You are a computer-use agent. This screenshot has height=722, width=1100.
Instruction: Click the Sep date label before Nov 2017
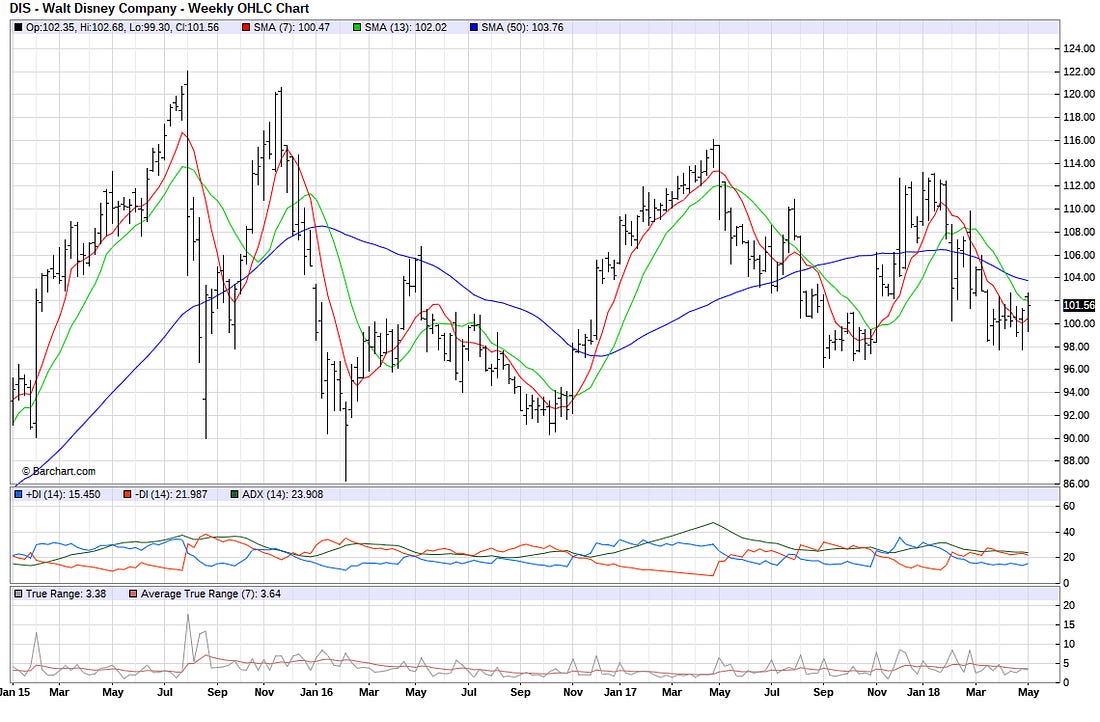pos(824,693)
